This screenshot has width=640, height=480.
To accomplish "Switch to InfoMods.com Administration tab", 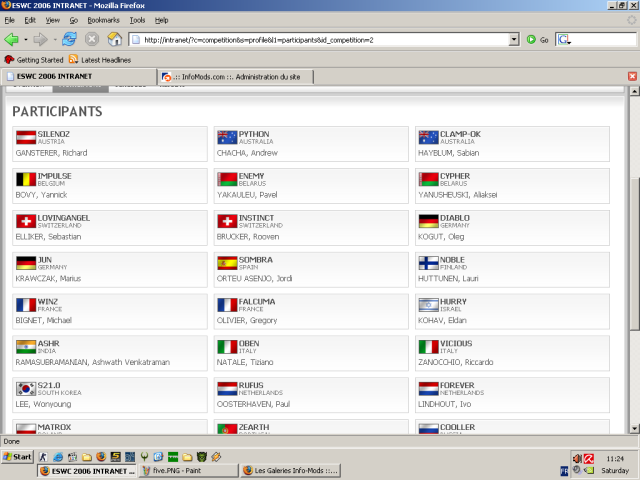I will 236,77.
